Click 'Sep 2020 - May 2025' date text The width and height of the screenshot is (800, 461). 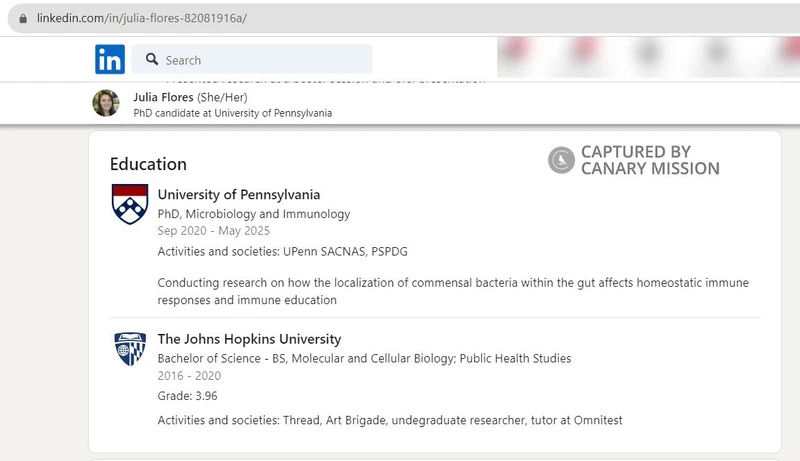tap(213, 231)
